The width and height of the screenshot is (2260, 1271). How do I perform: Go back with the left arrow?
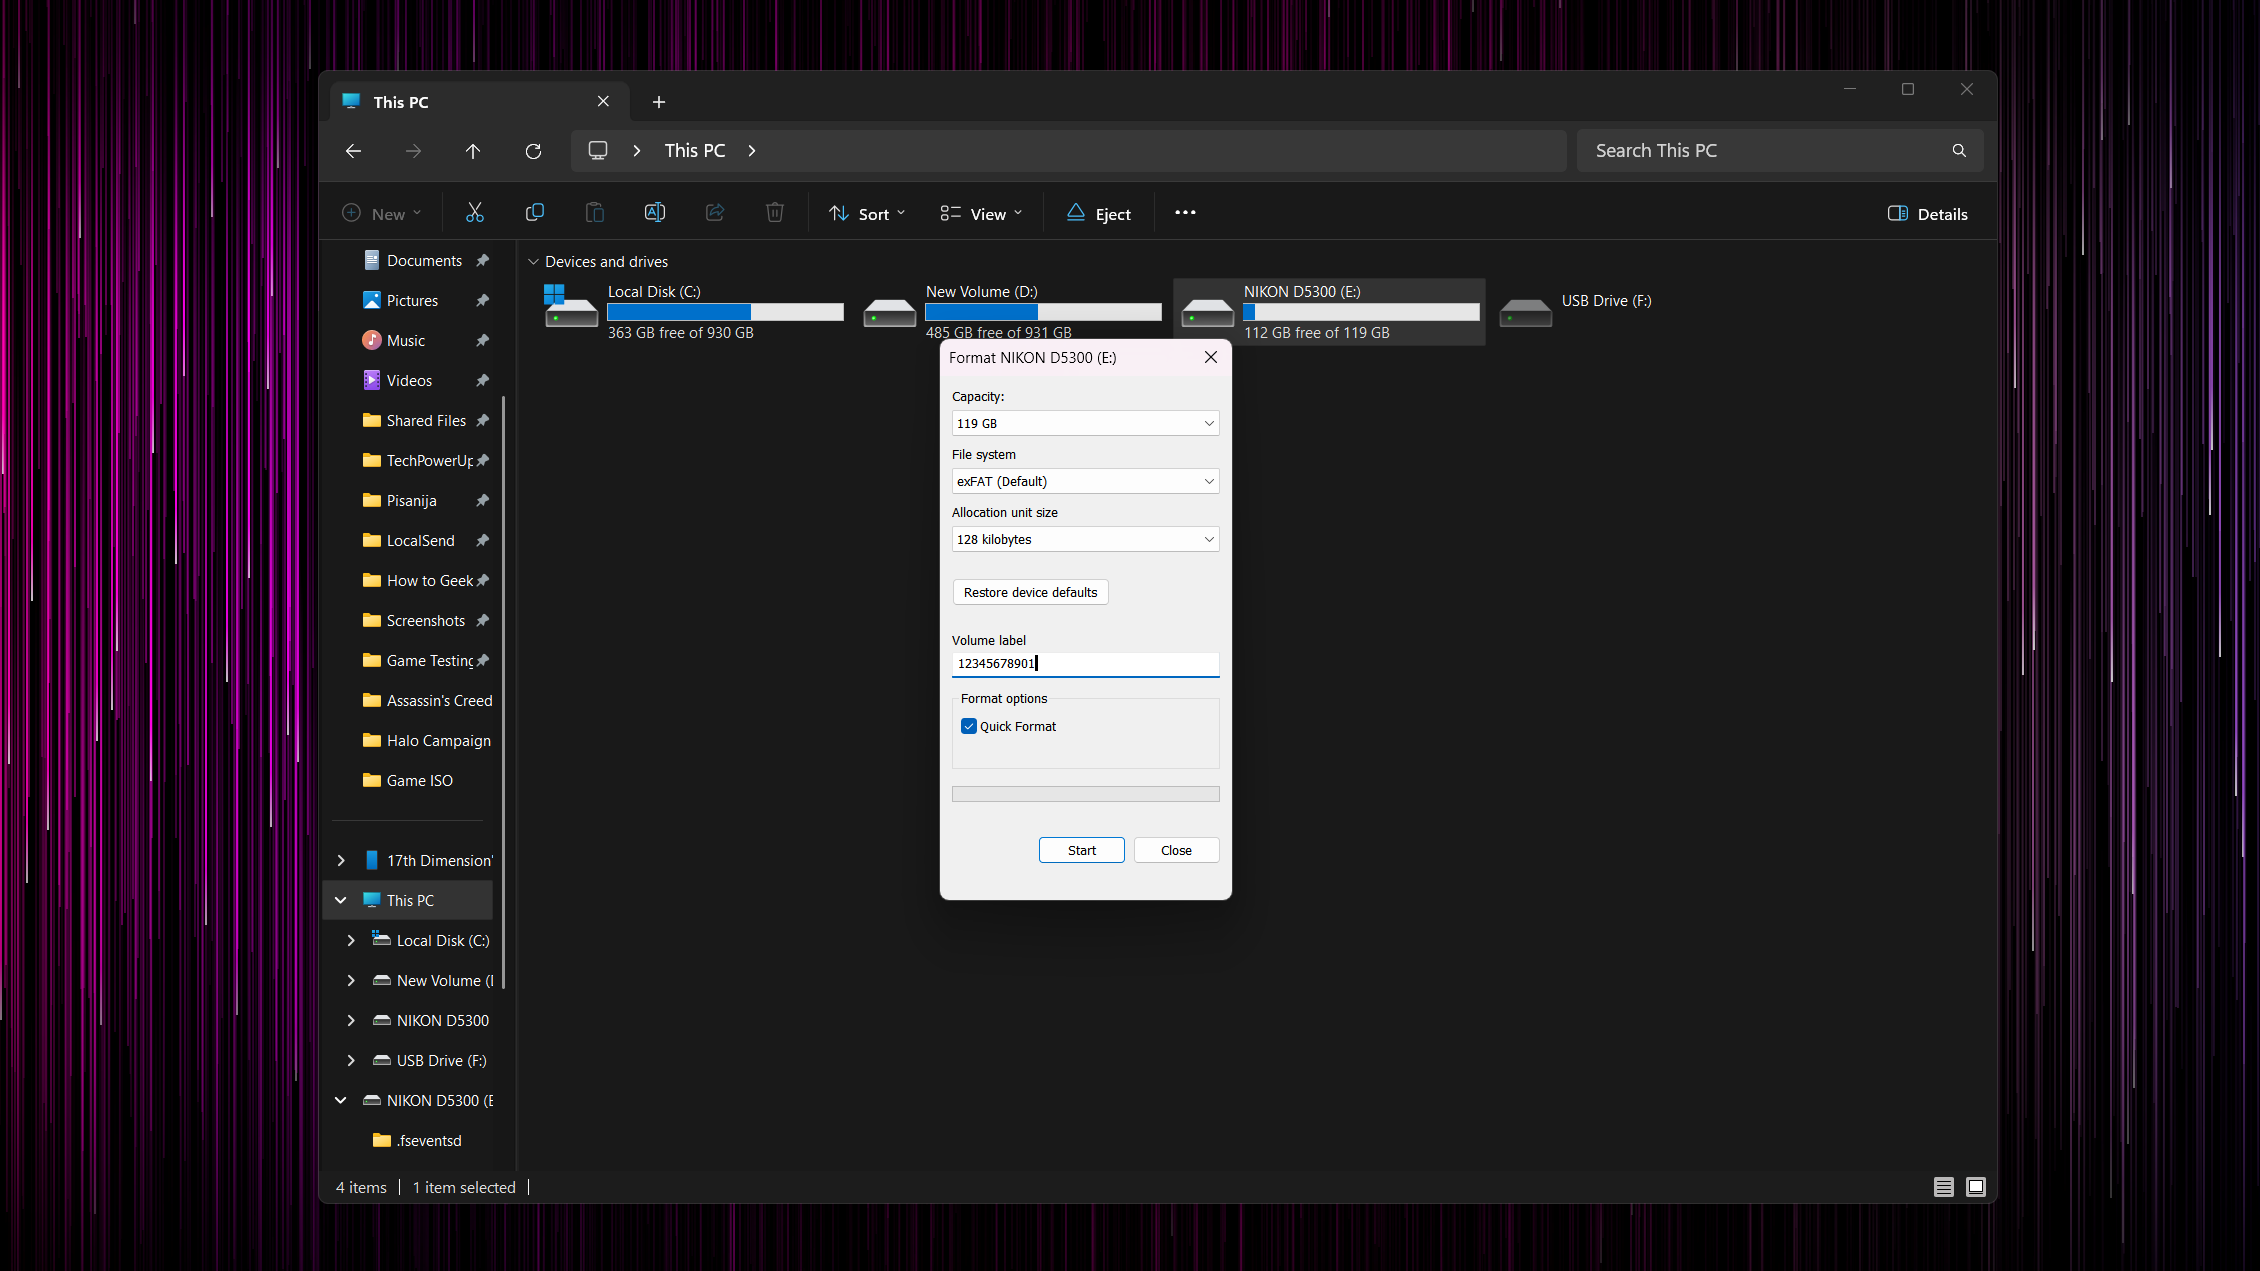tap(353, 151)
